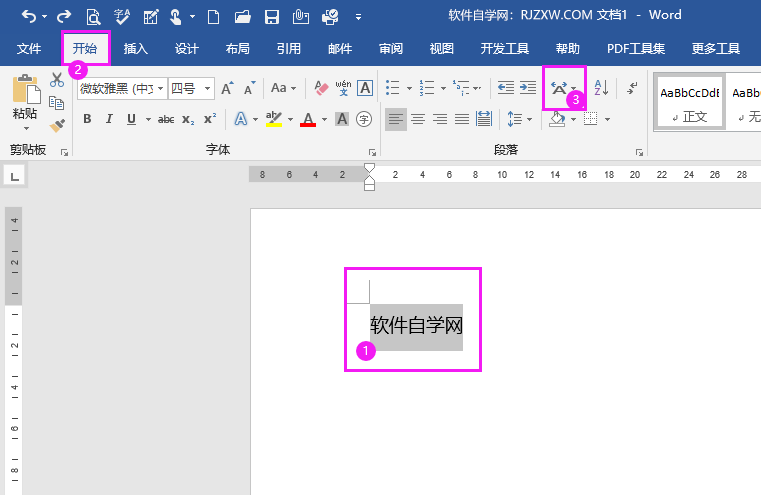Open the paragraph dialog launcher
Image resolution: width=761 pixels, height=495 pixels.
pyautogui.click(x=639, y=152)
